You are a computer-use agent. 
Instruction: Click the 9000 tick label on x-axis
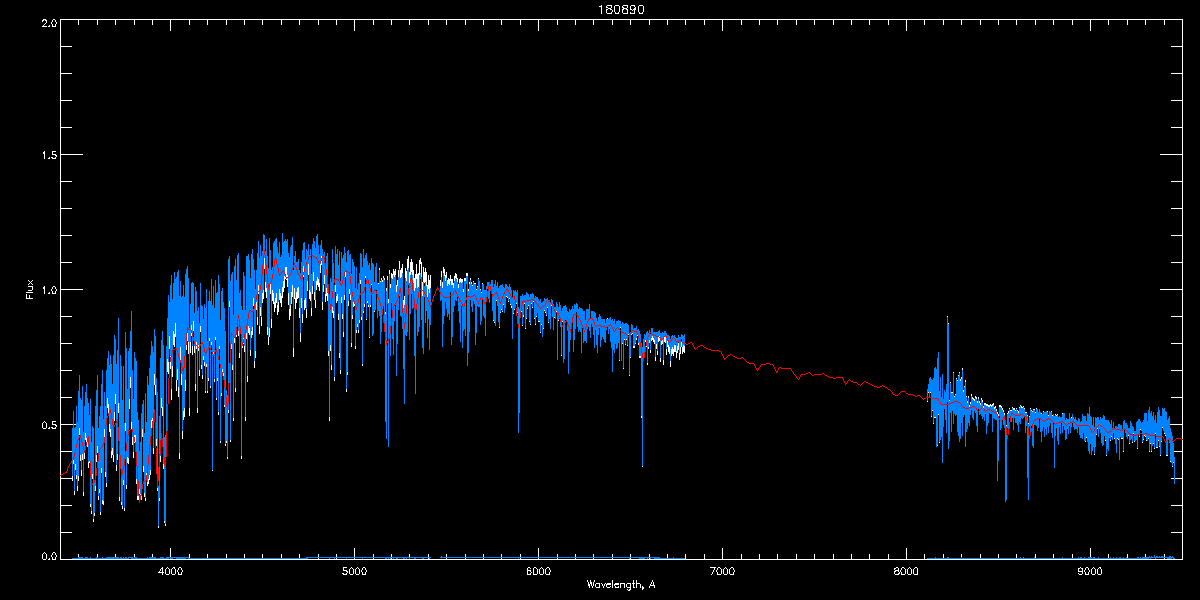point(1090,571)
